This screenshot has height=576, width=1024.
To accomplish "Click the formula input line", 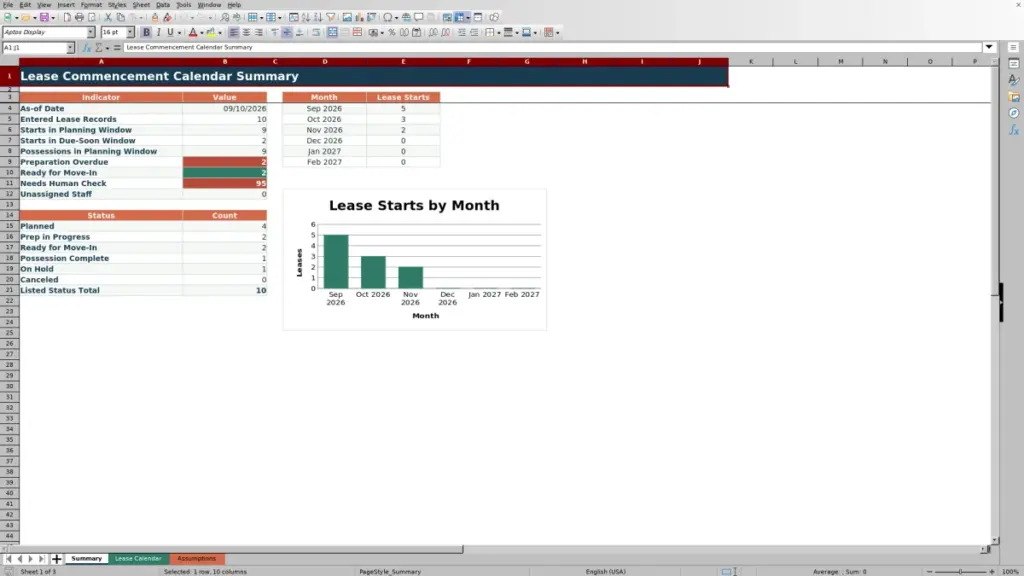I will pos(552,48).
